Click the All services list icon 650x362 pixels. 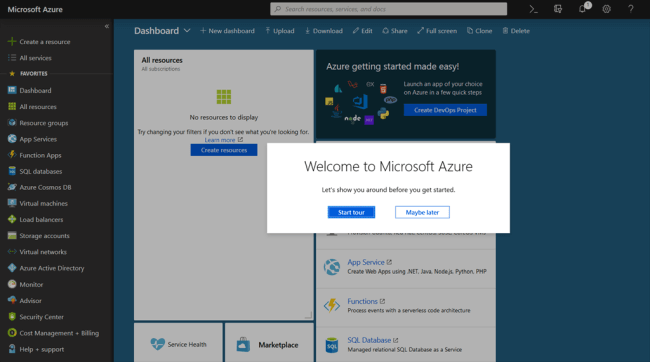click(12, 58)
